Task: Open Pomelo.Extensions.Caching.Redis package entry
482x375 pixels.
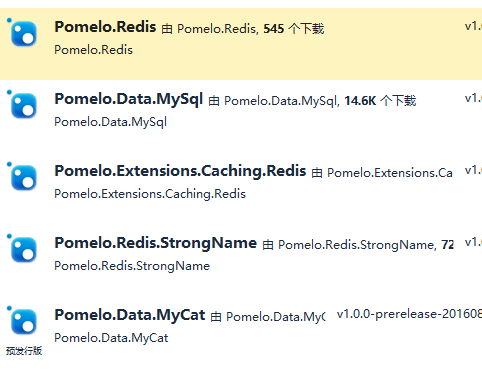Action: [180, 171]
